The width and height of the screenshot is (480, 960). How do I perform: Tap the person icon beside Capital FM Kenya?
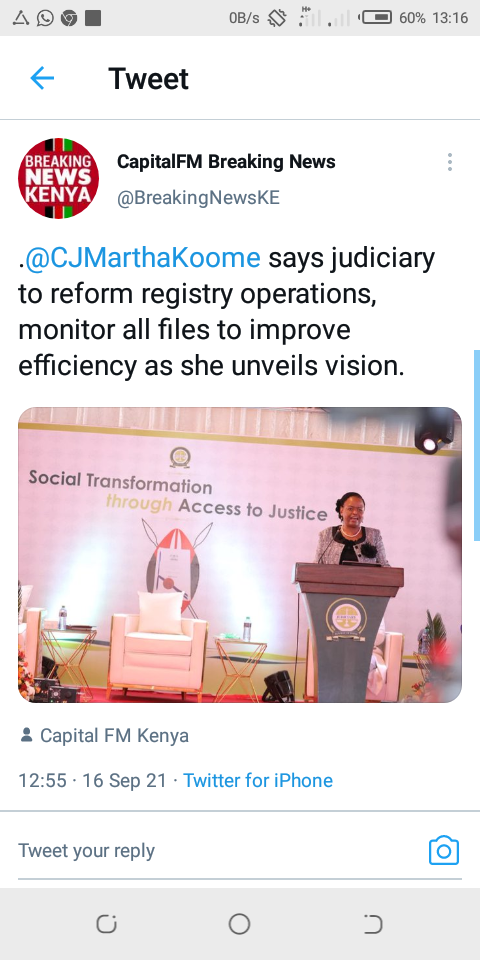coord(26,735)
